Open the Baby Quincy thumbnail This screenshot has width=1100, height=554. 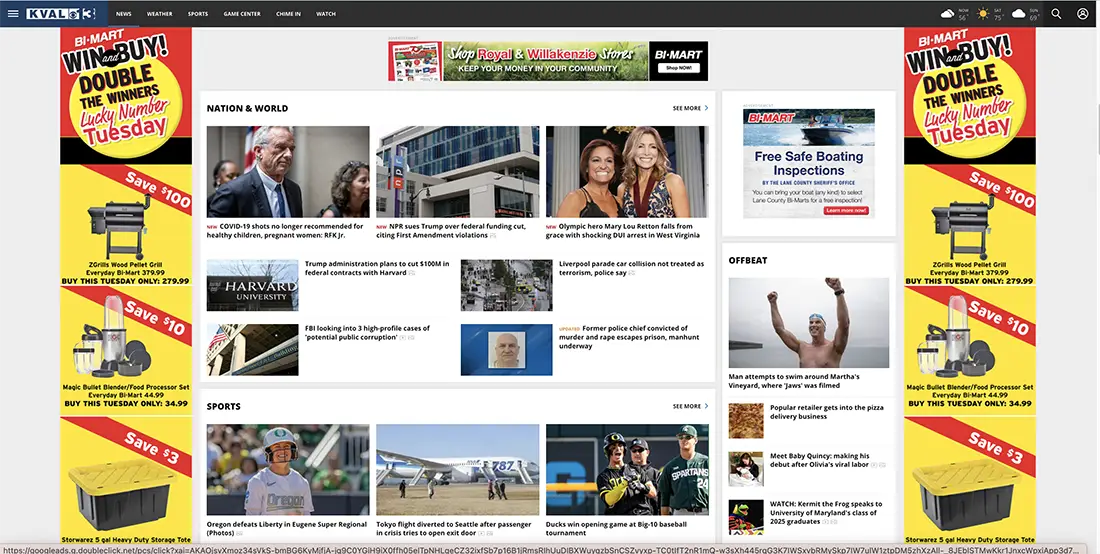click(746, 469)
